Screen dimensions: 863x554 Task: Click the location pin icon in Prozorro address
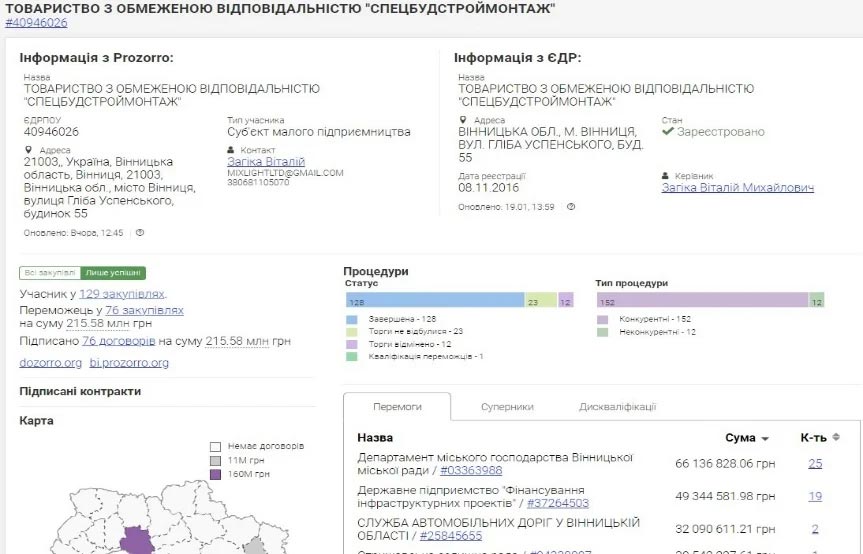pos(28,150)
